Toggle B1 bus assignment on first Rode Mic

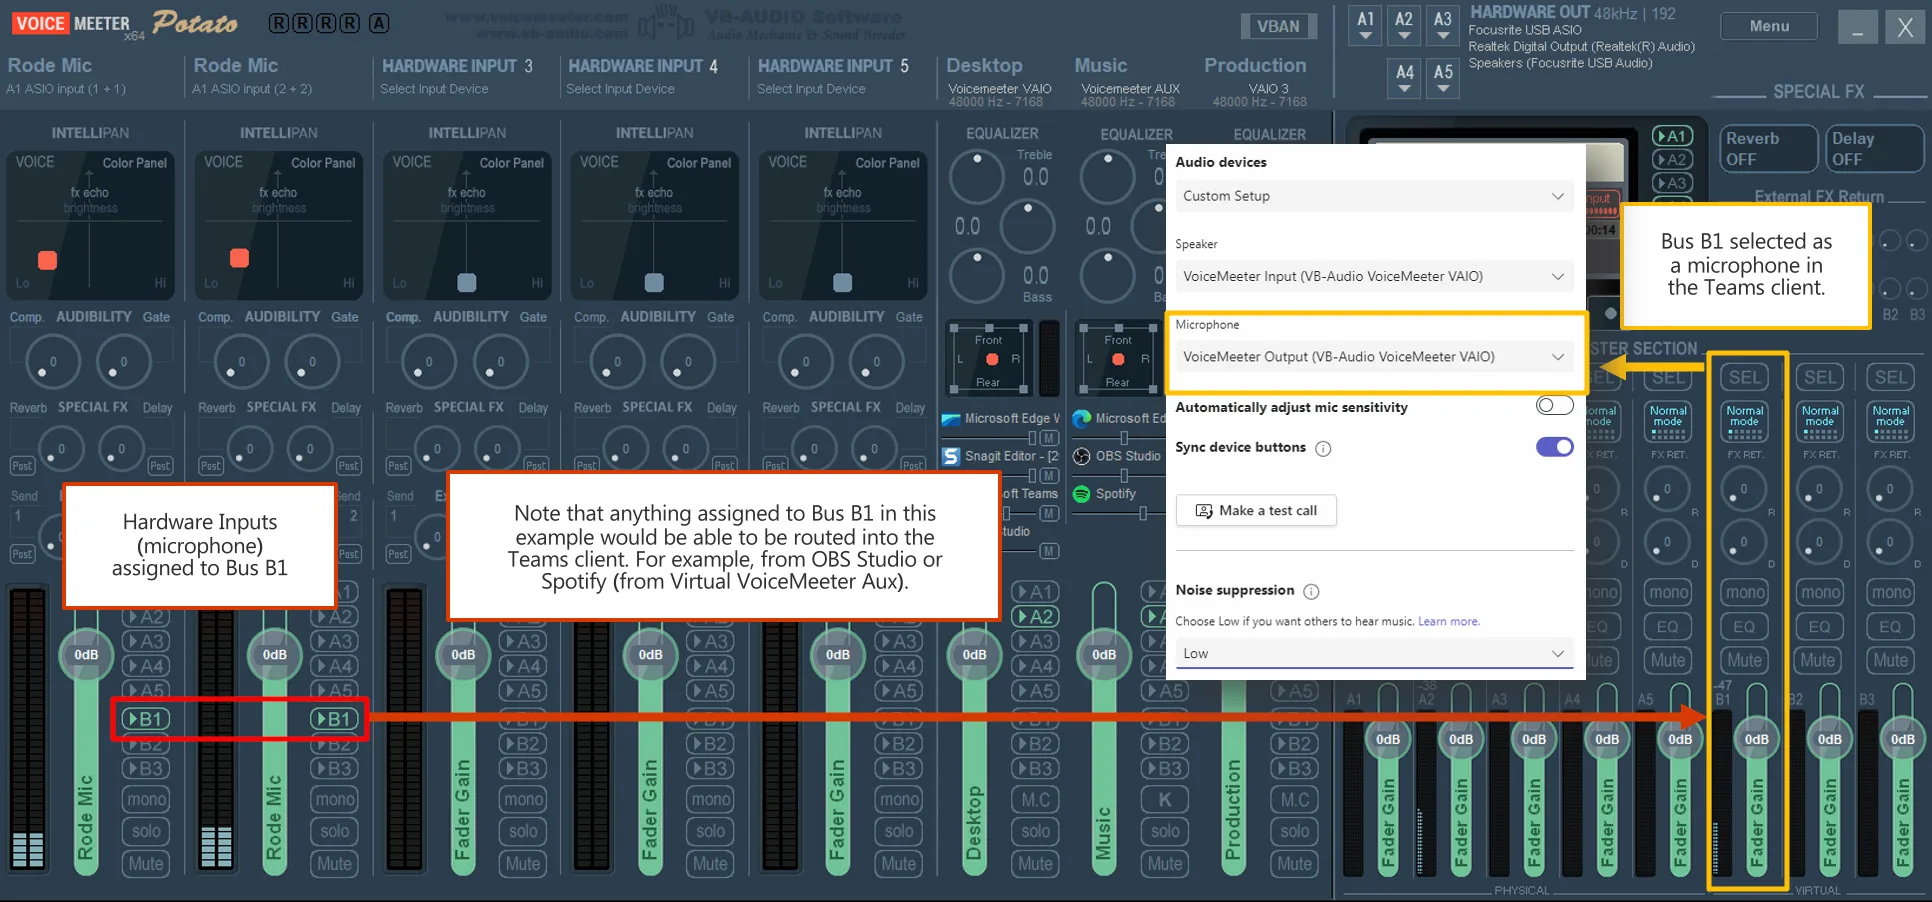point(144,719)
